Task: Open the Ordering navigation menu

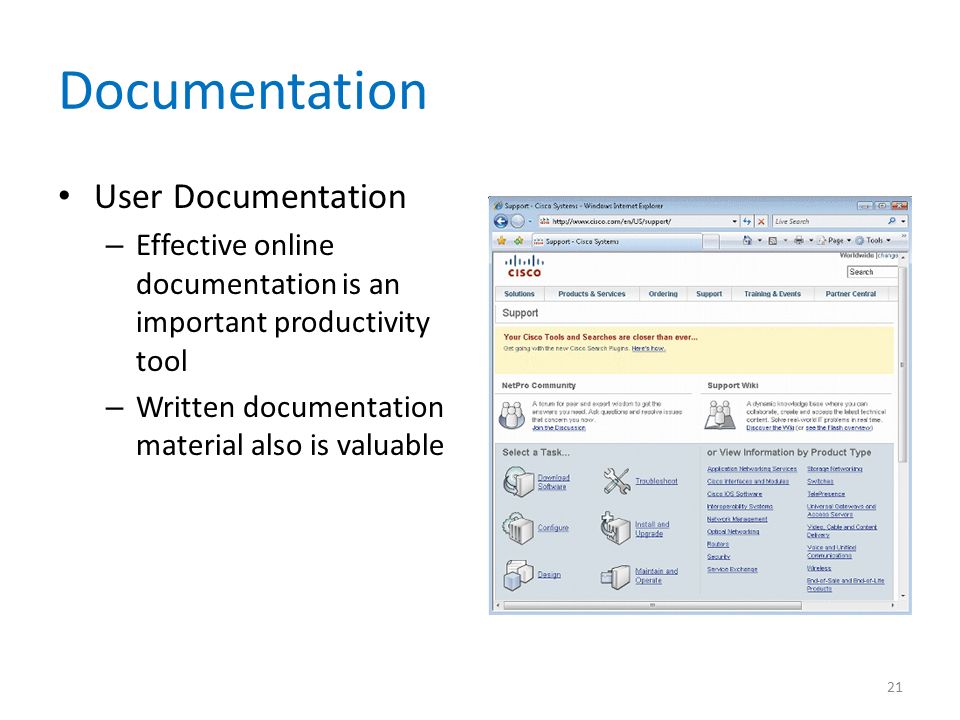Action: pyautogui.click(x=663, y=294)
